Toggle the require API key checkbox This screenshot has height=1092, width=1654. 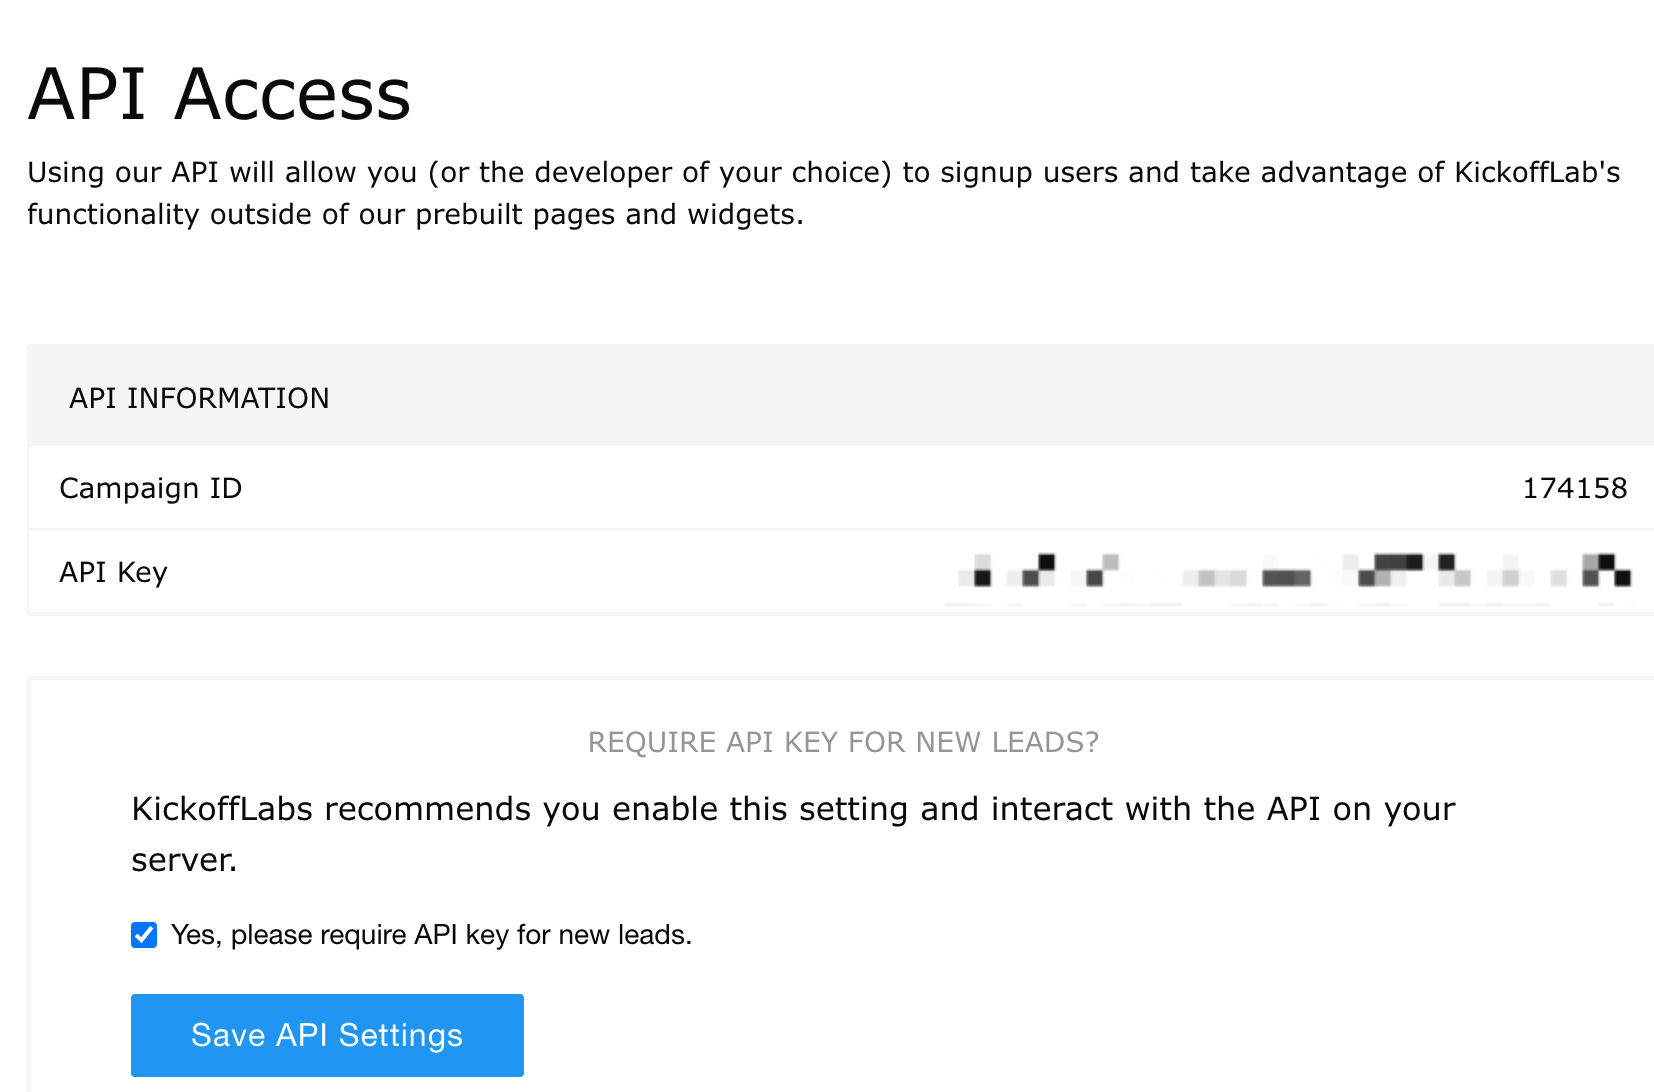click(144, 935)
